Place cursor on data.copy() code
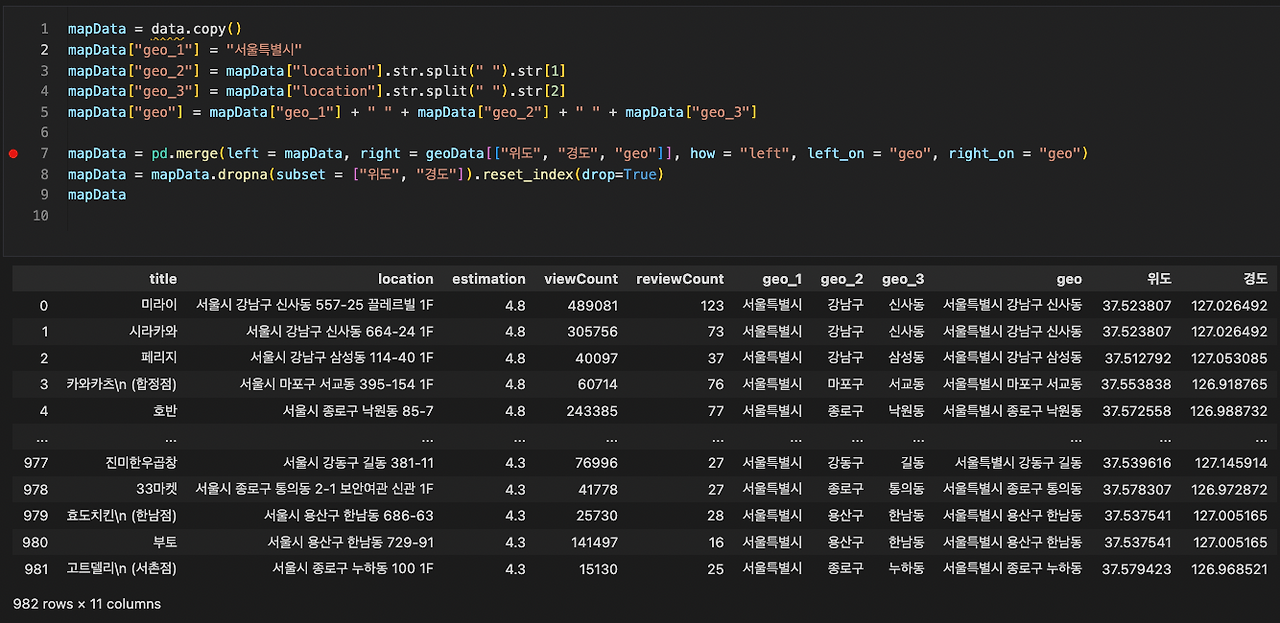 (x=197, y=29)
